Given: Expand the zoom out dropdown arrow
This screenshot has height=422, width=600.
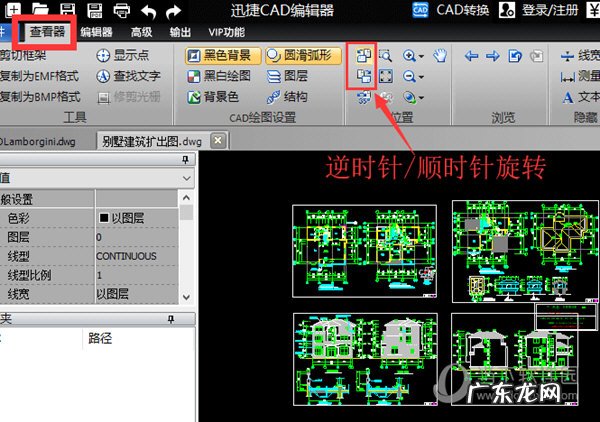Looking at the screenshot, I should pyautogui.click(x=421, y=77).
